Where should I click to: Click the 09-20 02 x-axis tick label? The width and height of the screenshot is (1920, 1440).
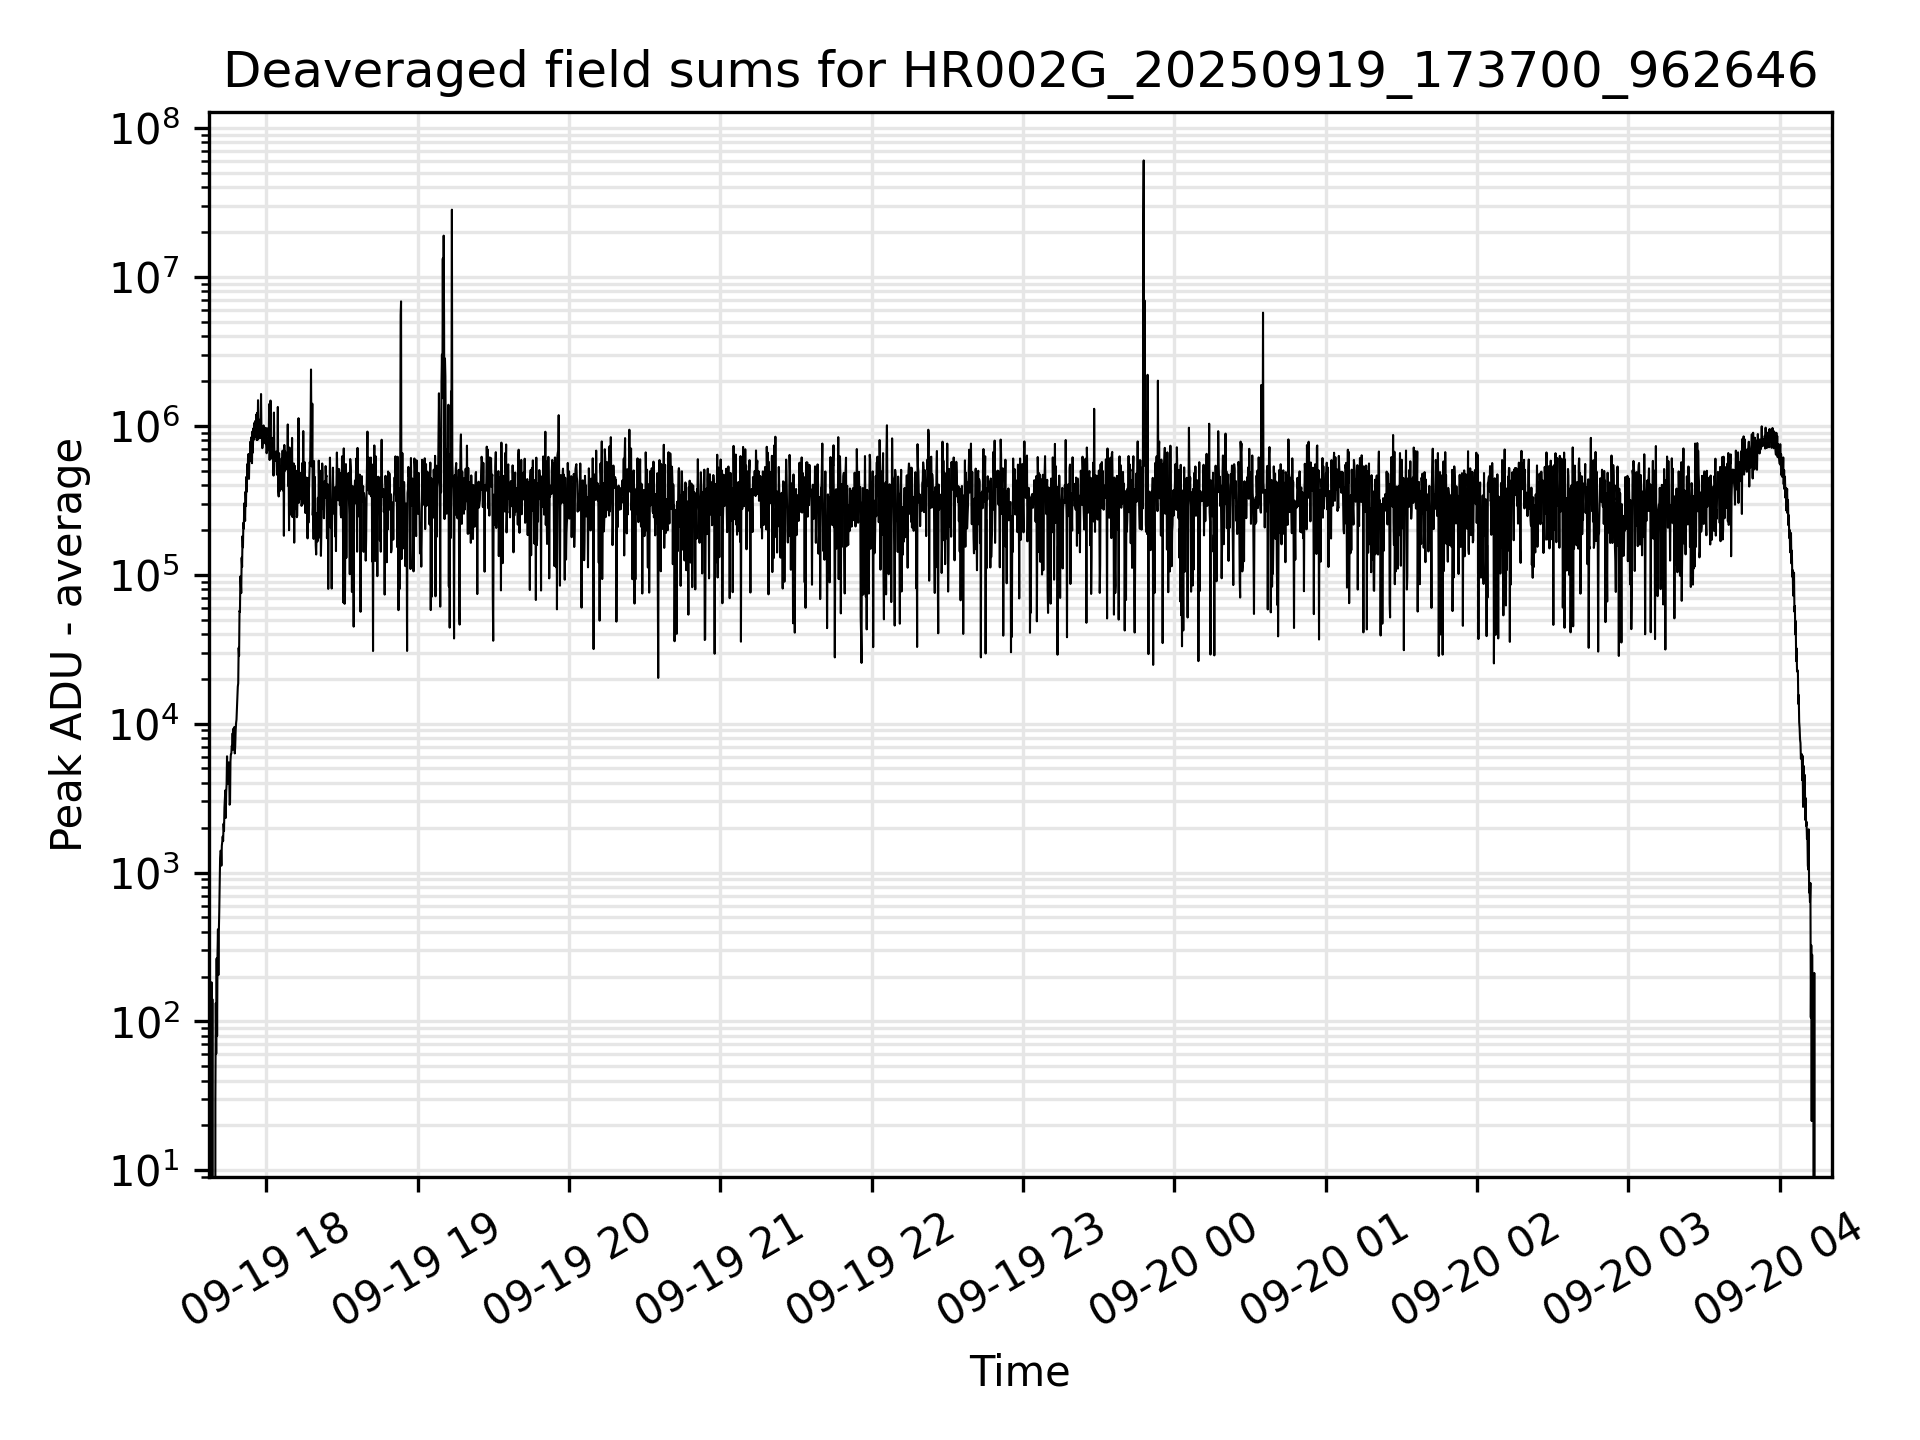[1475, 1270]
